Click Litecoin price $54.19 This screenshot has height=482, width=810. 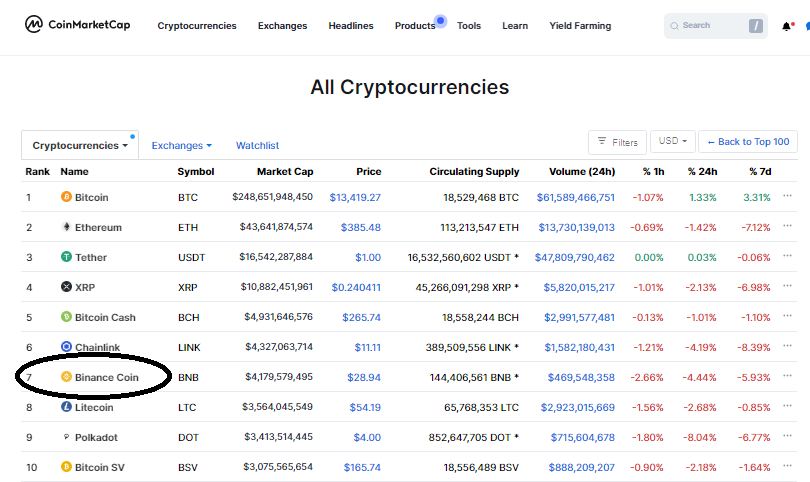365,407
